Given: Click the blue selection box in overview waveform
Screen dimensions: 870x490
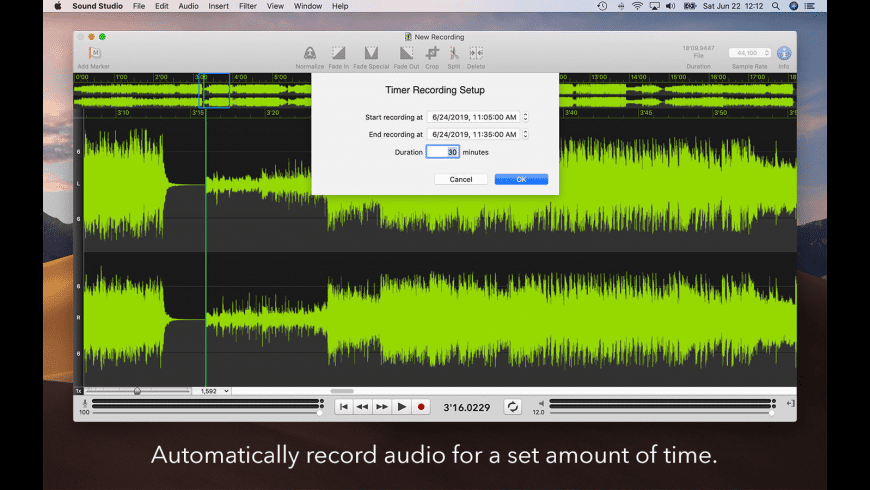Looking at the screenshot, I should [x=214, y=90].
